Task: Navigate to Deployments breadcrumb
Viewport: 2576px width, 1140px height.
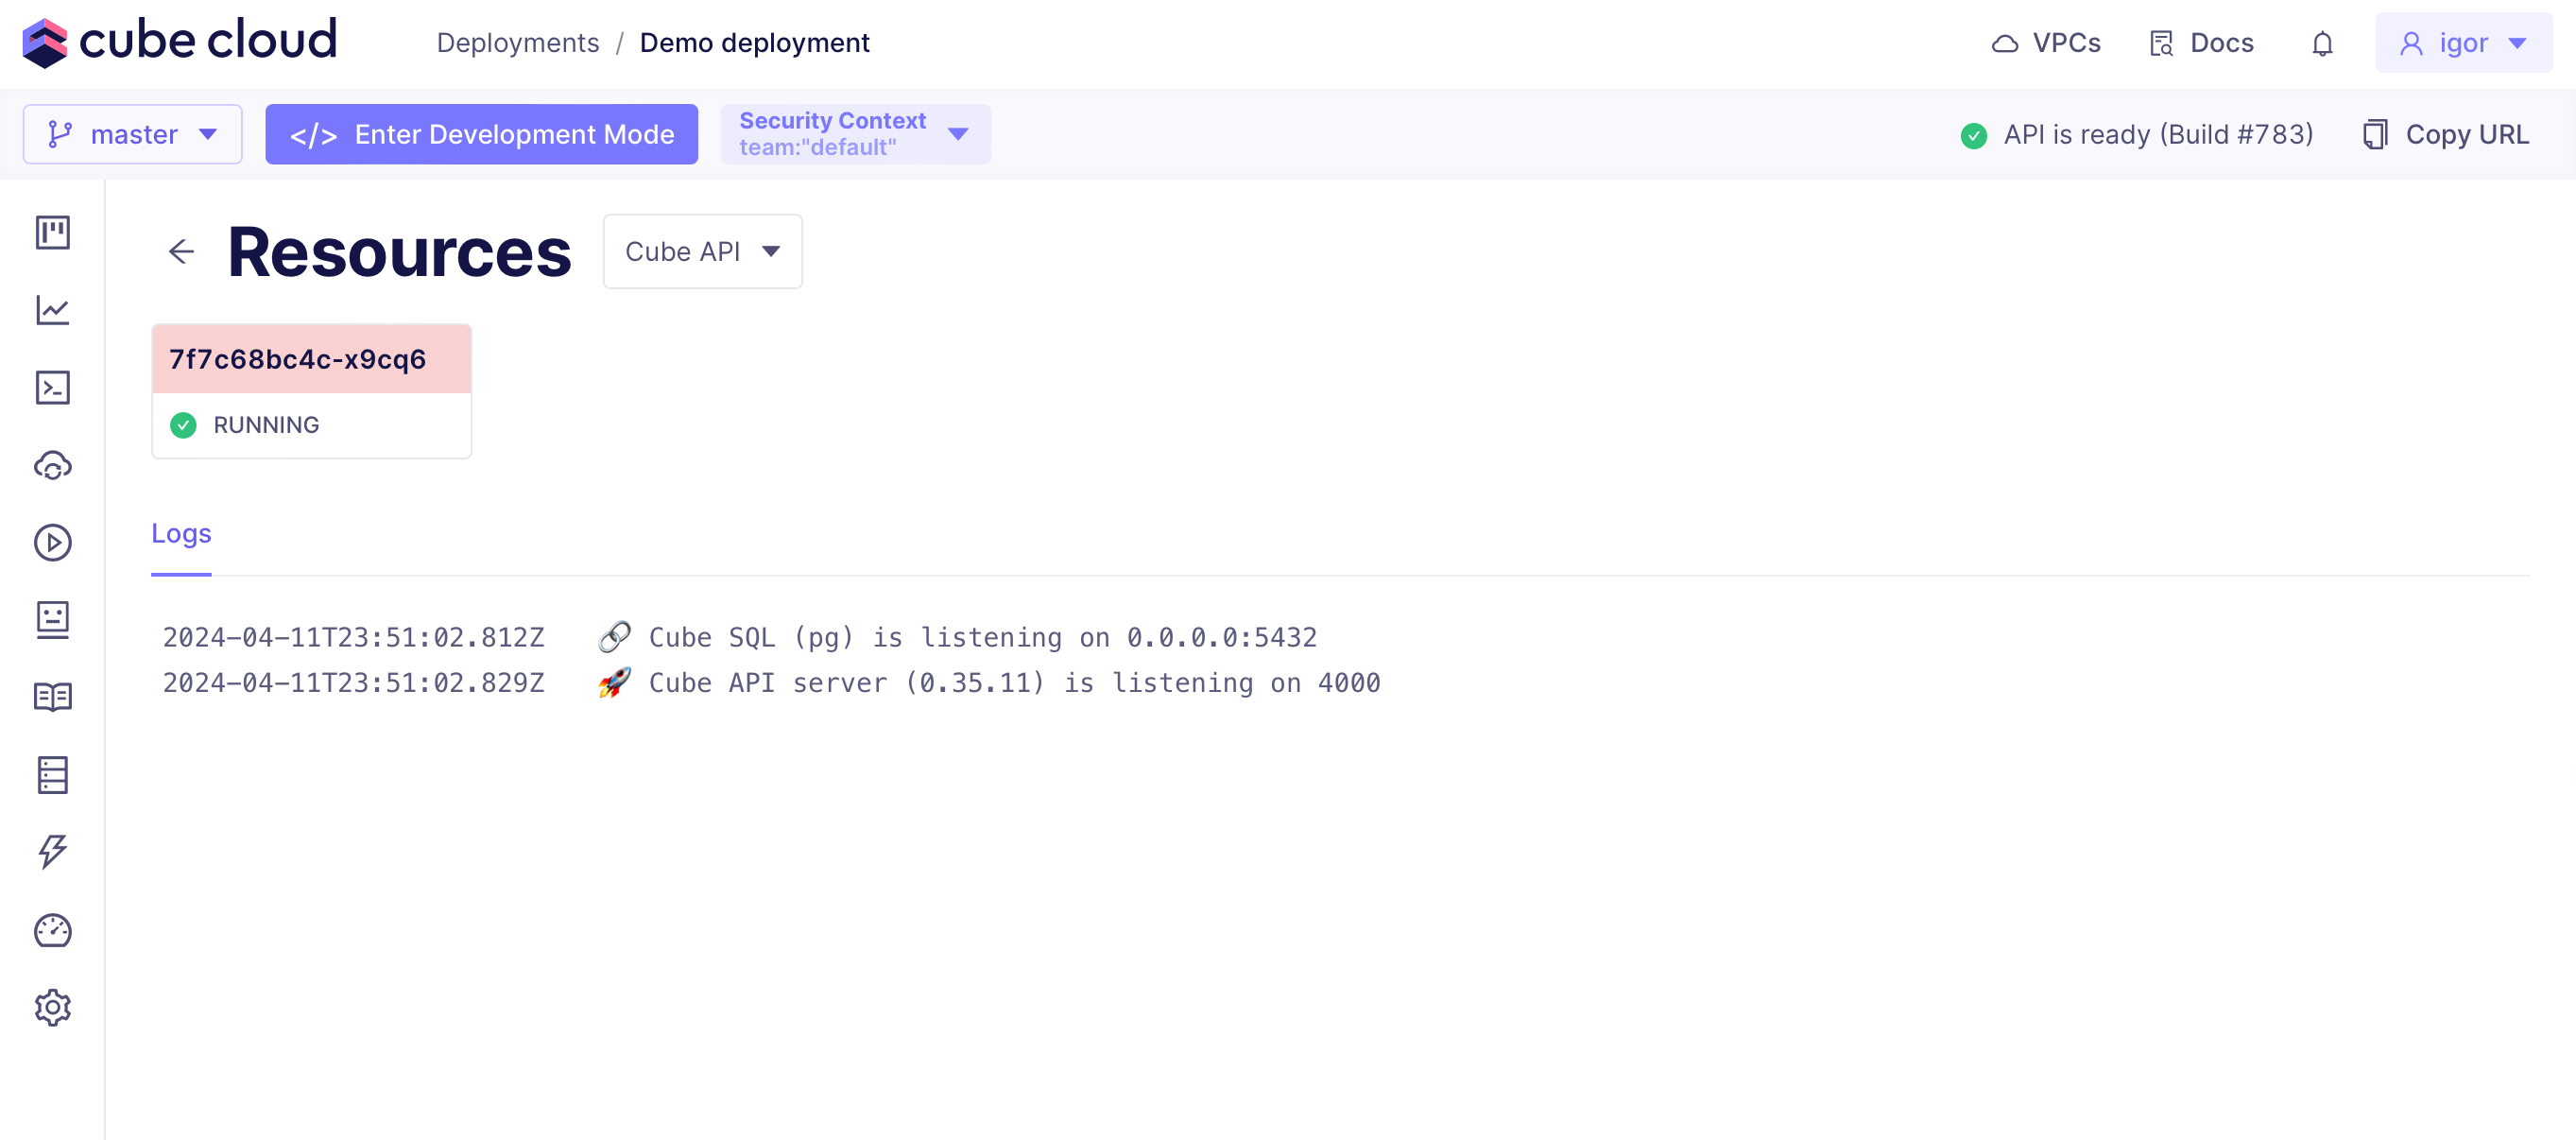Action: [517, 43]
